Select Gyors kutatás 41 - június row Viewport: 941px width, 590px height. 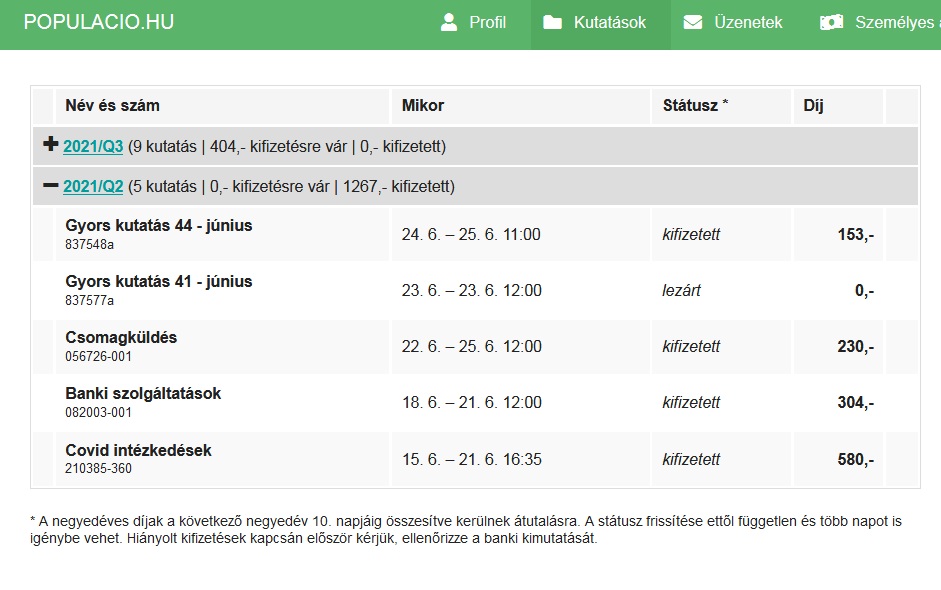point(159,282)
